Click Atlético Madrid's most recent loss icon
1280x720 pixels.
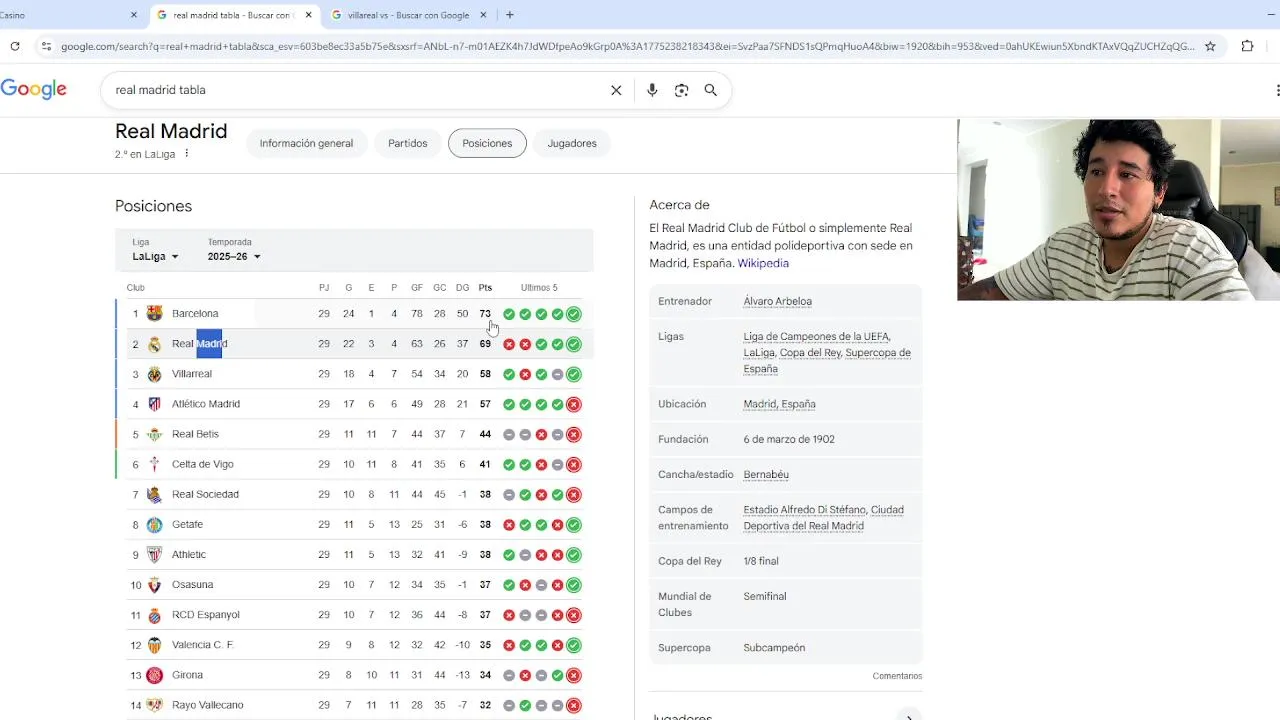coord(573,404)
